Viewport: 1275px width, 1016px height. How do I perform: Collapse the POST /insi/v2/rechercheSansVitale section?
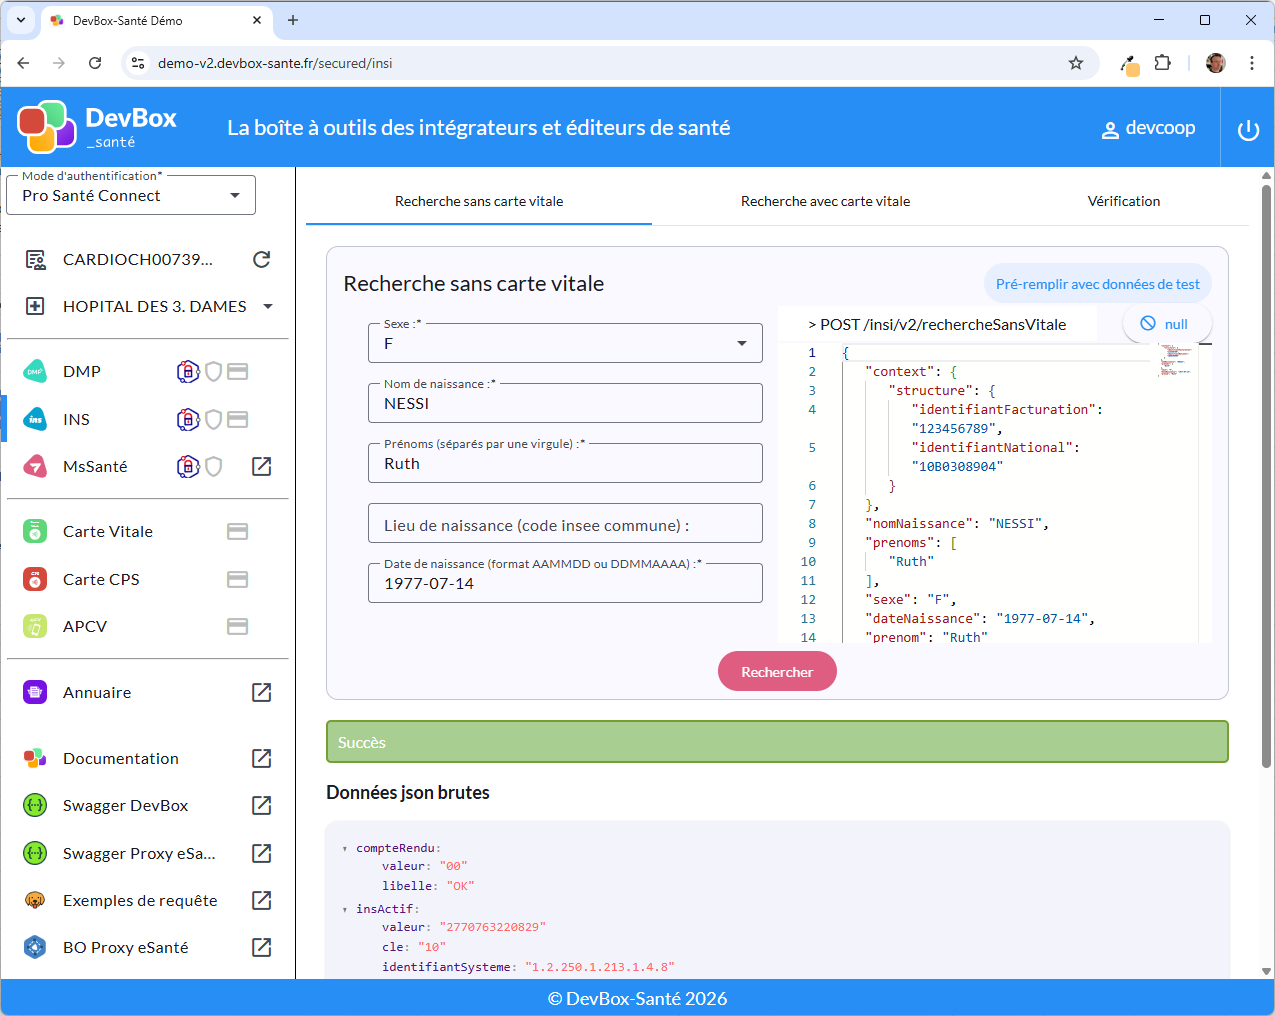[x=937, y=324]
